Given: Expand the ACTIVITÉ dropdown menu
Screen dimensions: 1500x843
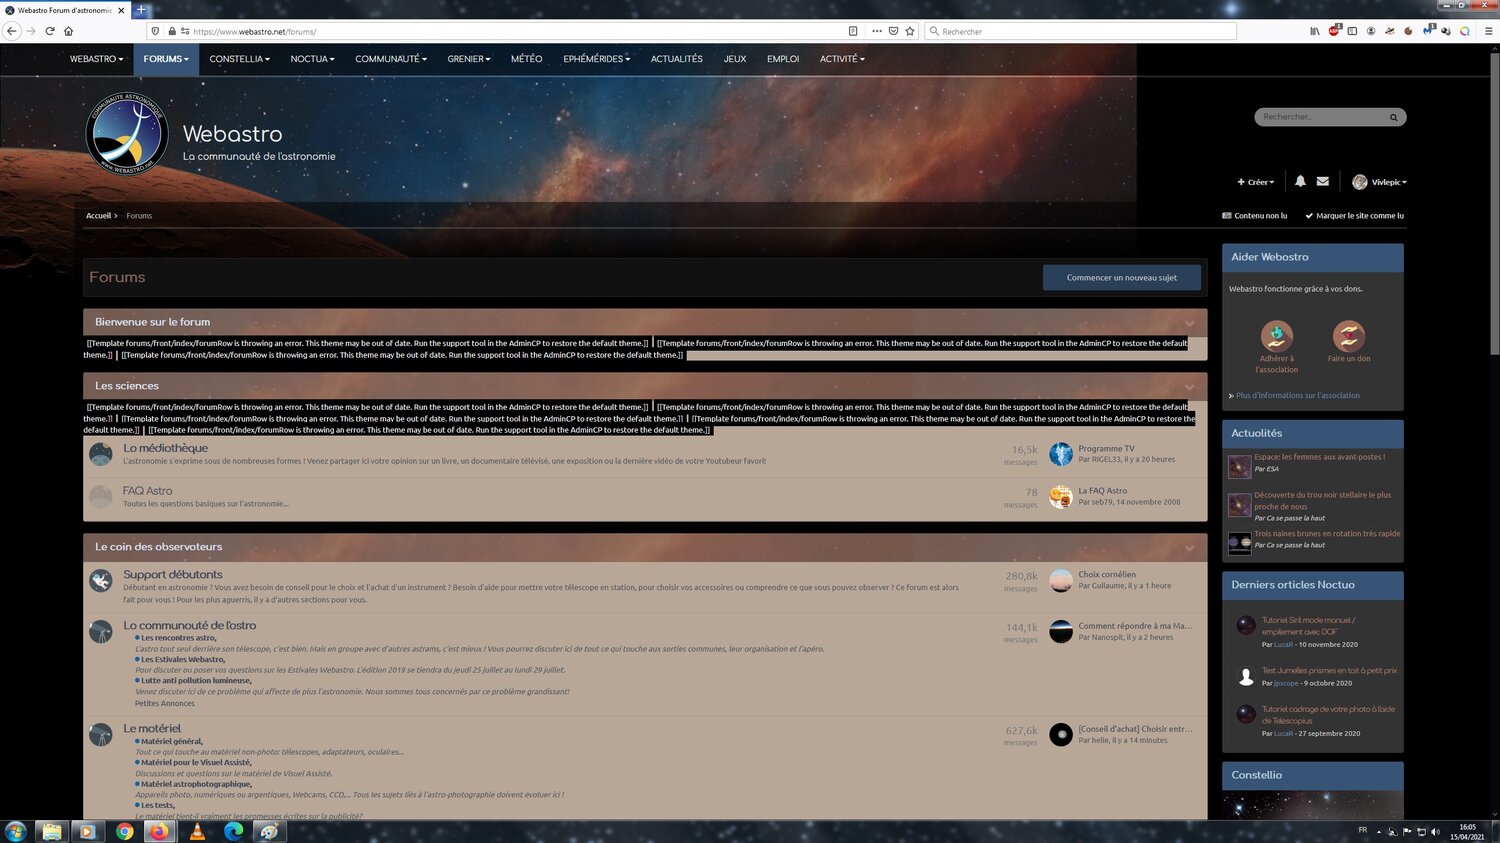Looking at the screenshot, I should point(843,59).
